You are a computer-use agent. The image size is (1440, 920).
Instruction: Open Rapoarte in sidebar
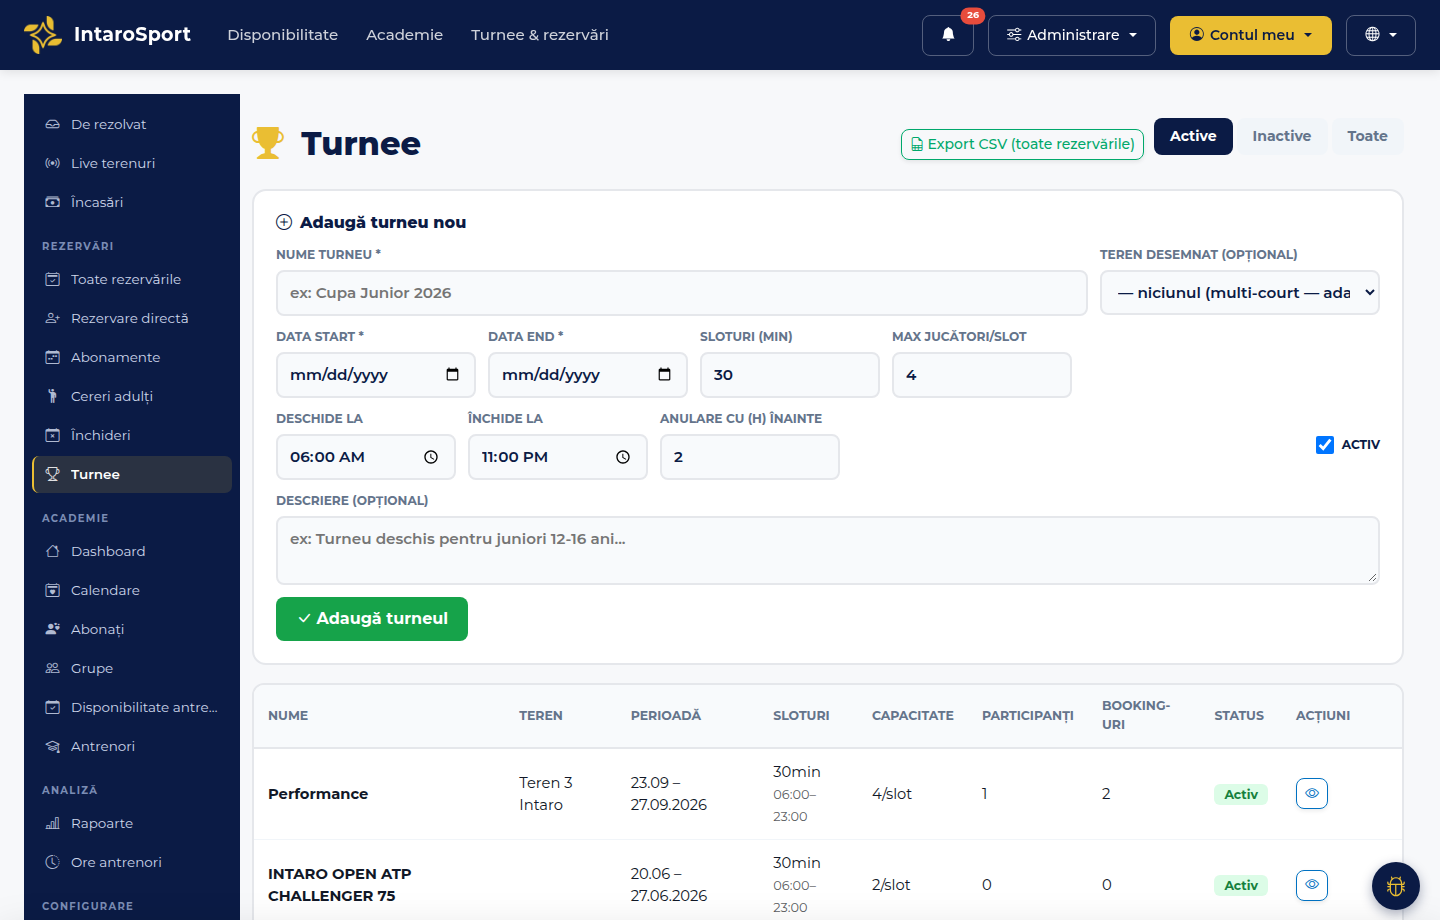[x=132, y=823]
